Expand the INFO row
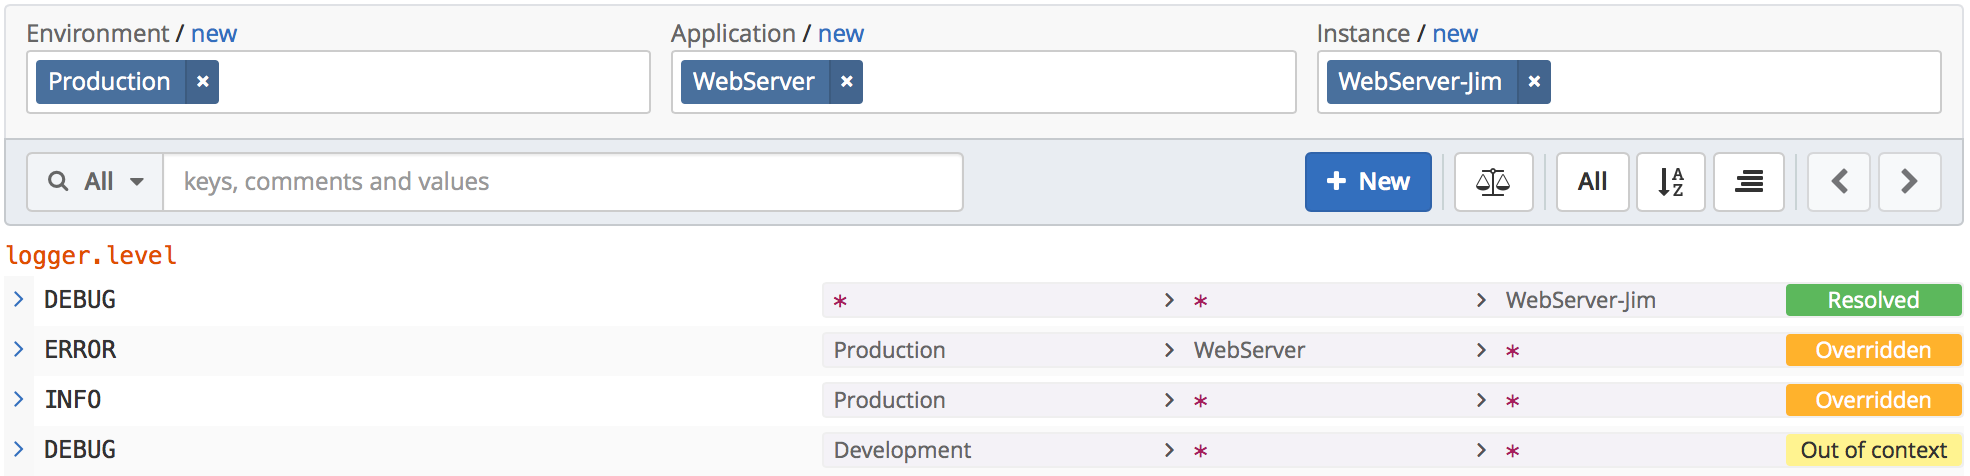 point(19,399)
